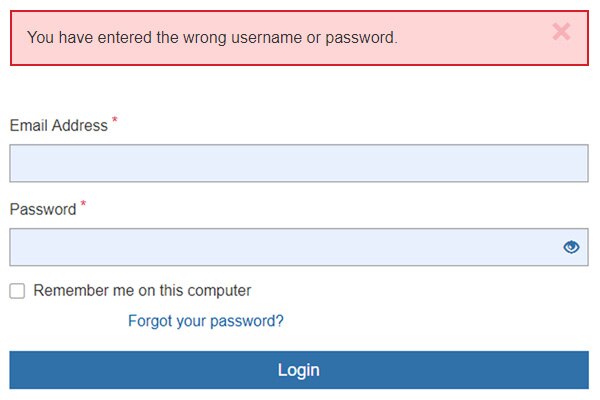Submit the form with Login

pyautogui.click(x=298, y=370)
